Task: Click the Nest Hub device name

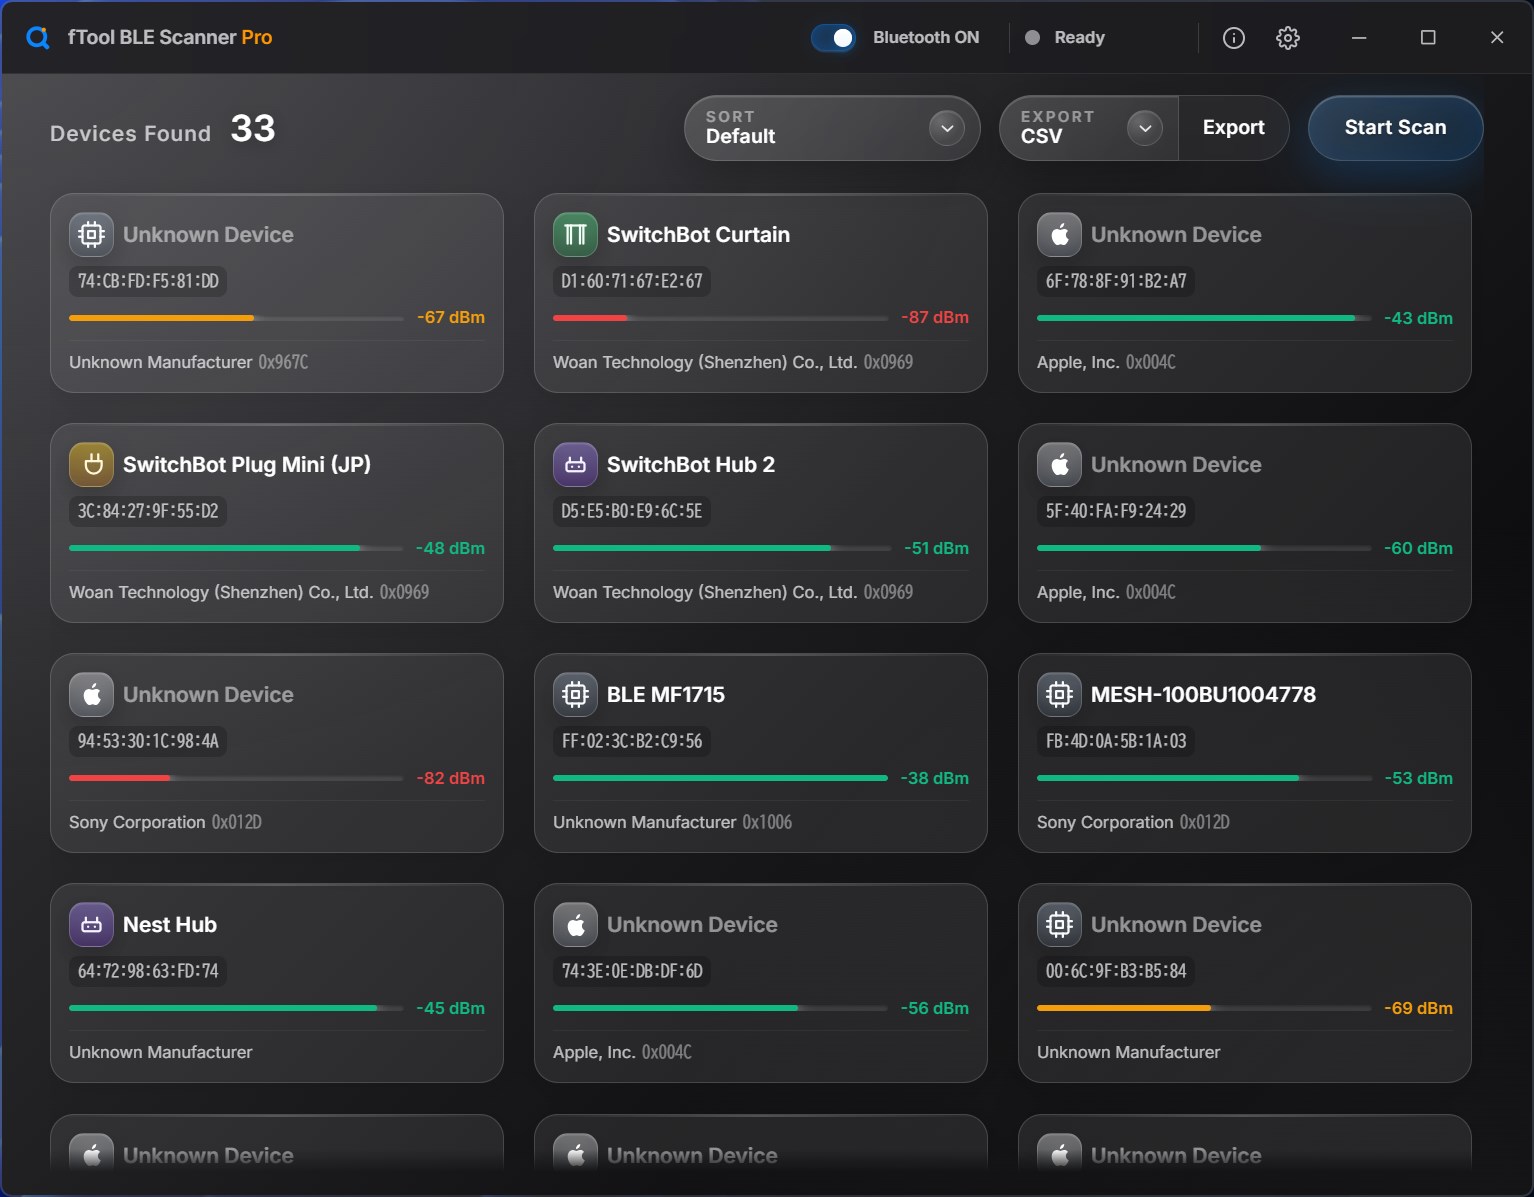Action: pyautogui.click(x=170, y=925)
